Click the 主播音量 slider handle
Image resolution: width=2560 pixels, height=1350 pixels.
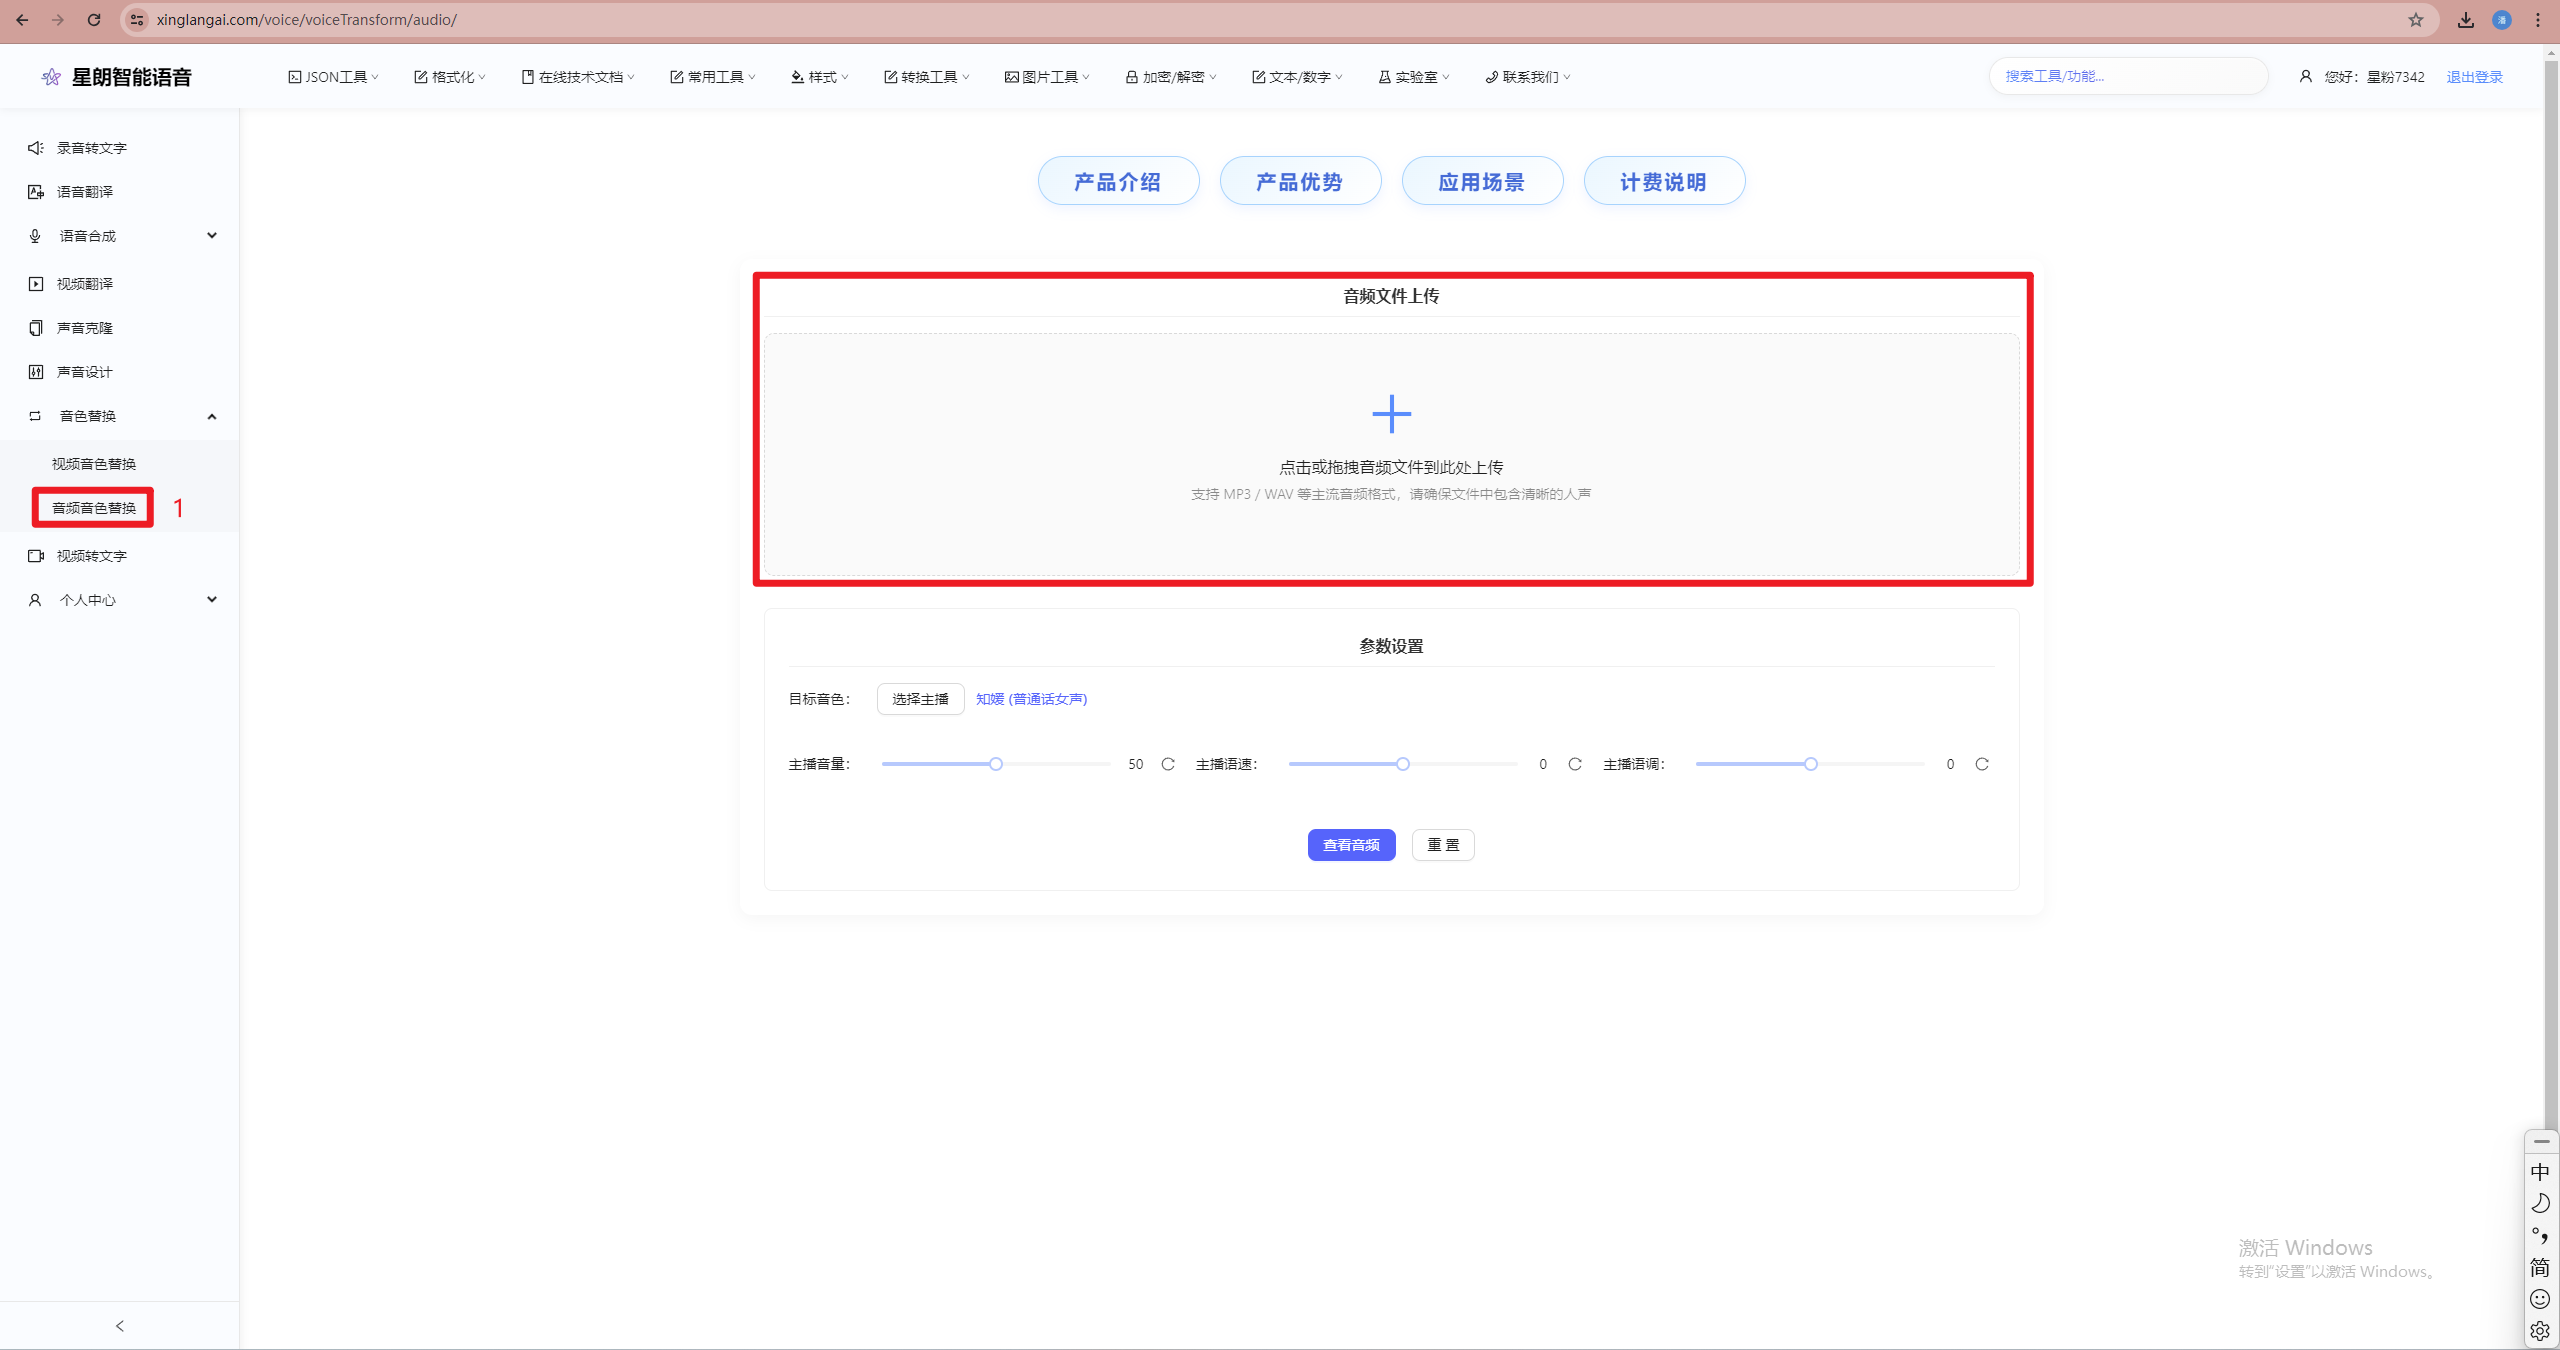[996, 764]
